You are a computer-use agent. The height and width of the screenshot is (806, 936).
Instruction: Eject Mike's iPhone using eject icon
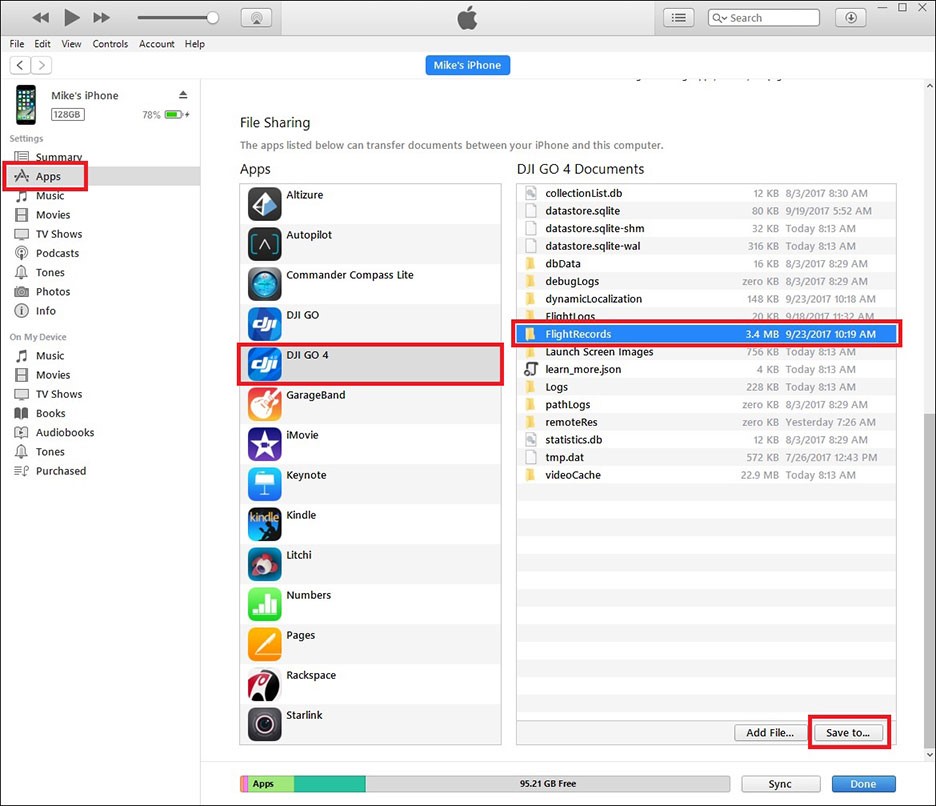(x=183, y=95)
